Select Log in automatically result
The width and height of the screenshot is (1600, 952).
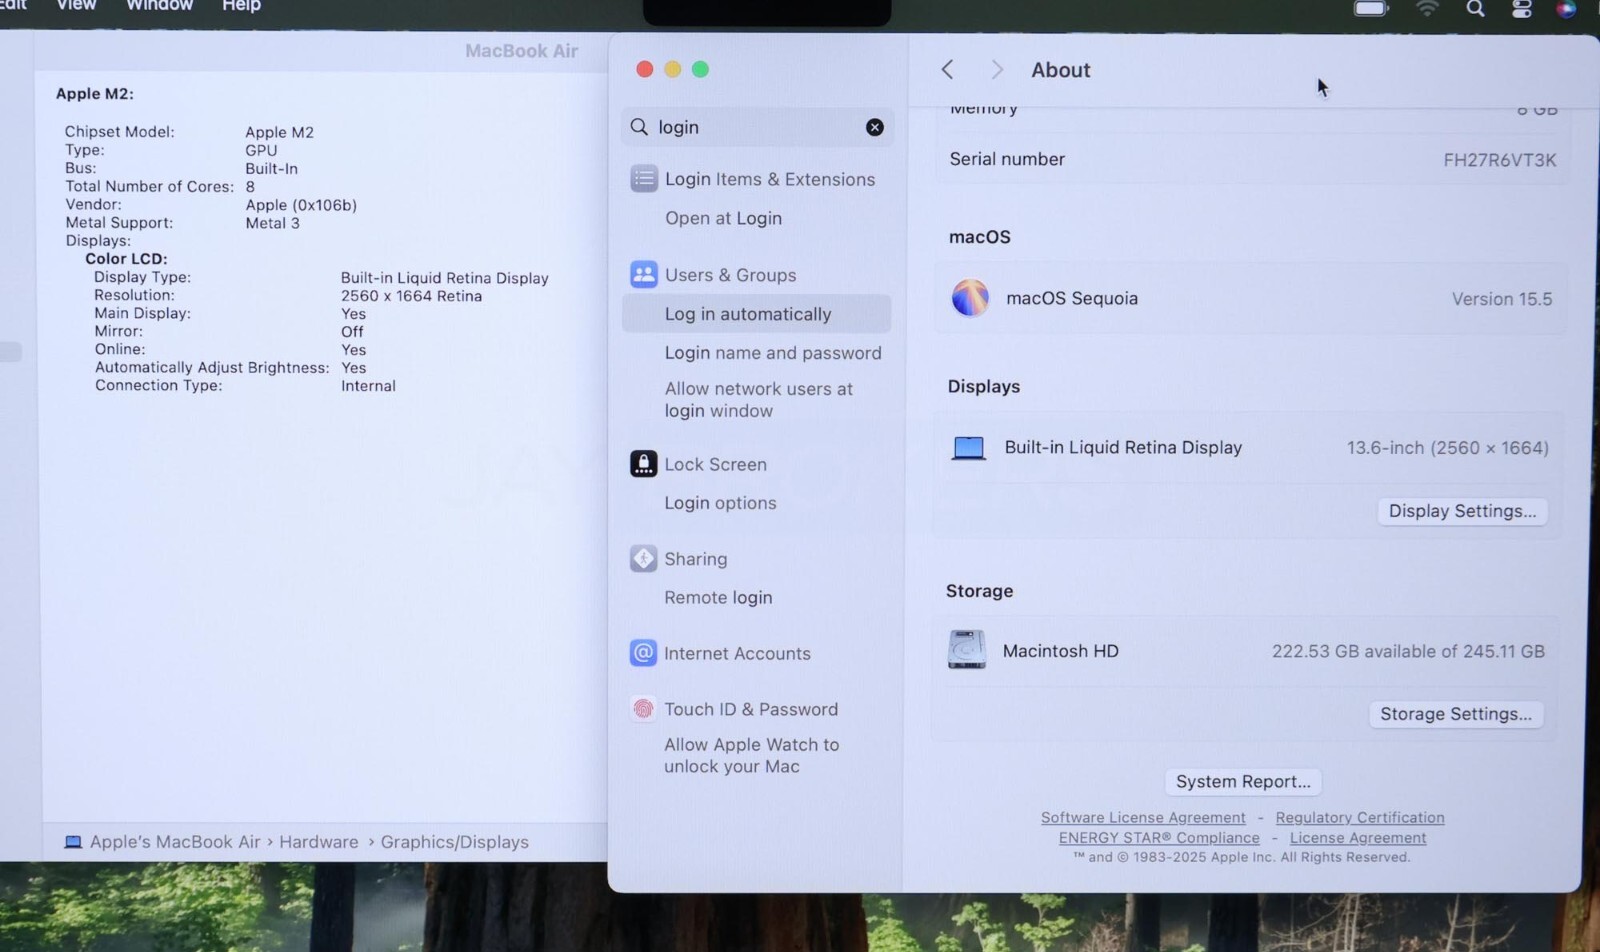(x=756, y=314)
